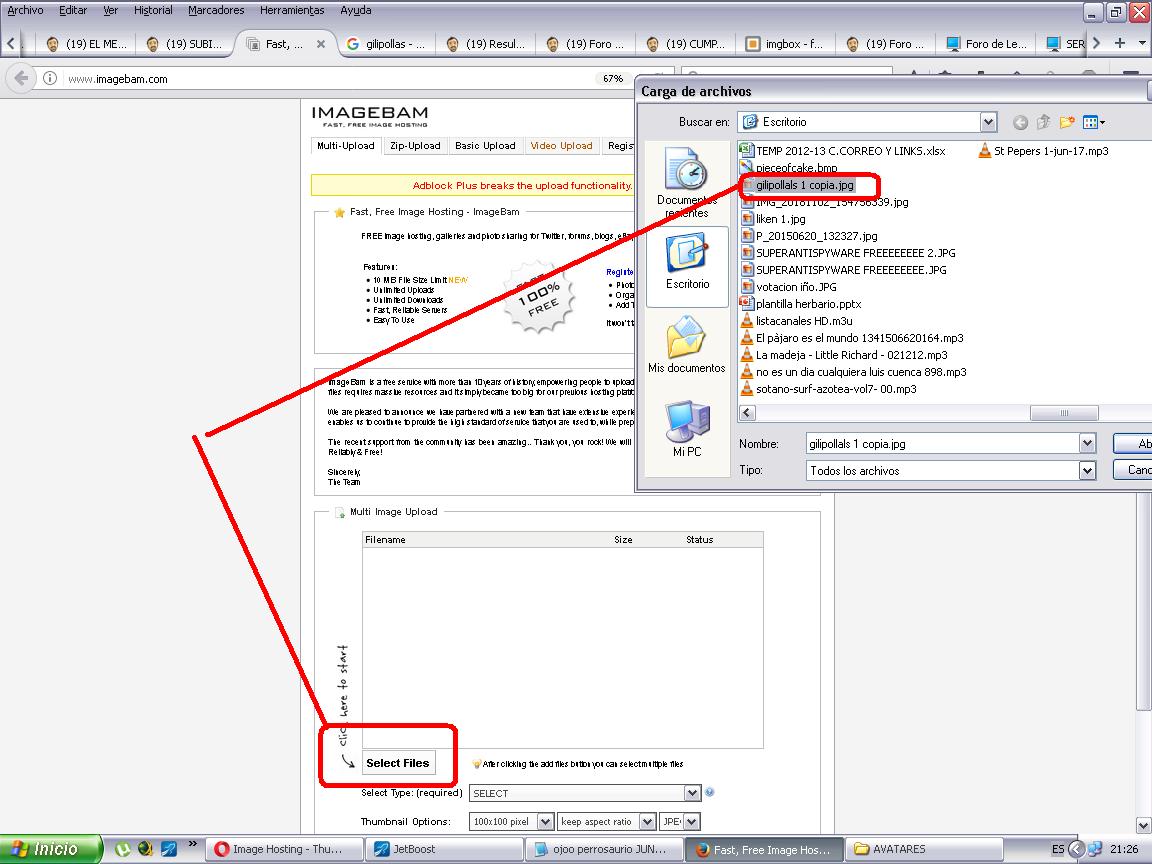The height and width of the screenshot is (864, 1152).
Task: Open the Historial menu
Action: tap(153, 10)
